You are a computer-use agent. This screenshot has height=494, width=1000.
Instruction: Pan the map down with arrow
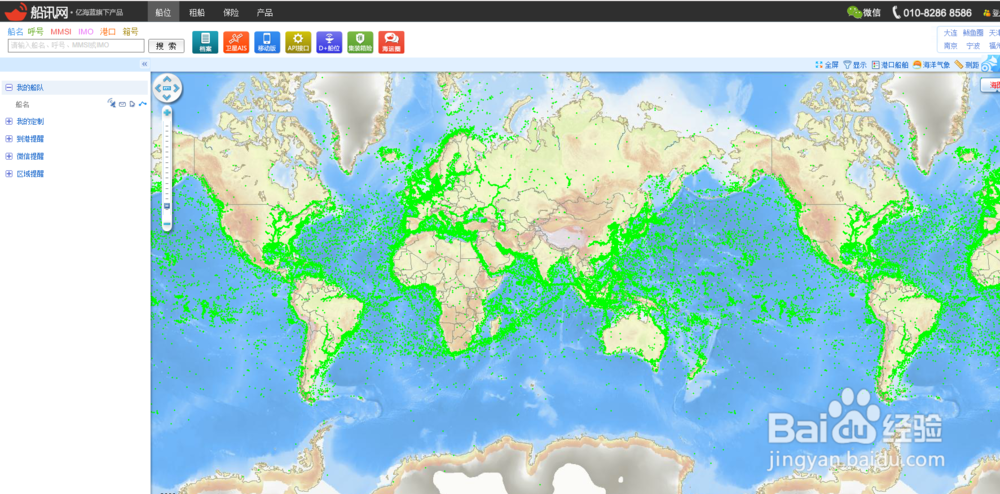tap(167, 97)
